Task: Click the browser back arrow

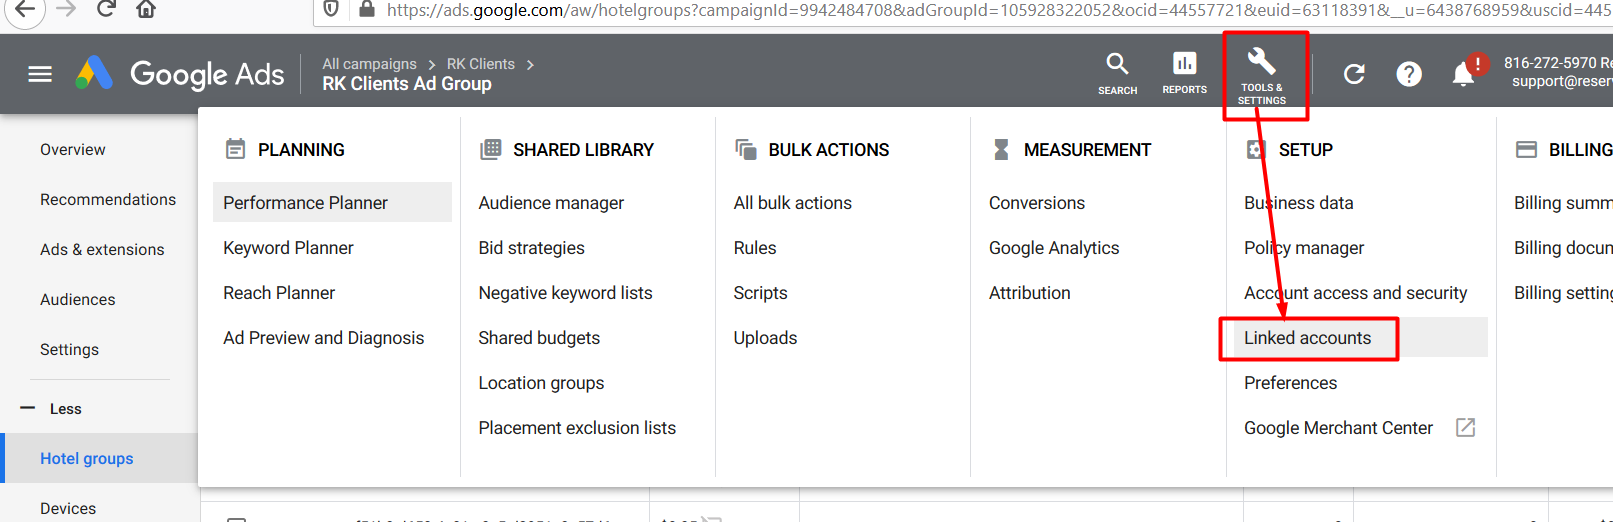Action: pos(24,9)
